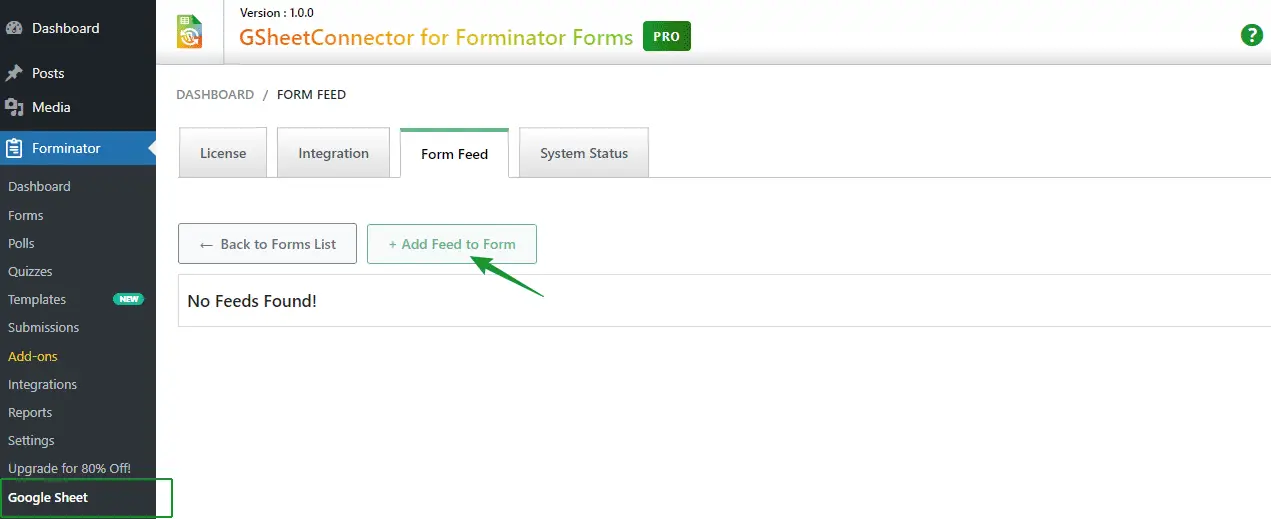Go to DASHBOARD breadcrumb link

[x=215, y=95]
